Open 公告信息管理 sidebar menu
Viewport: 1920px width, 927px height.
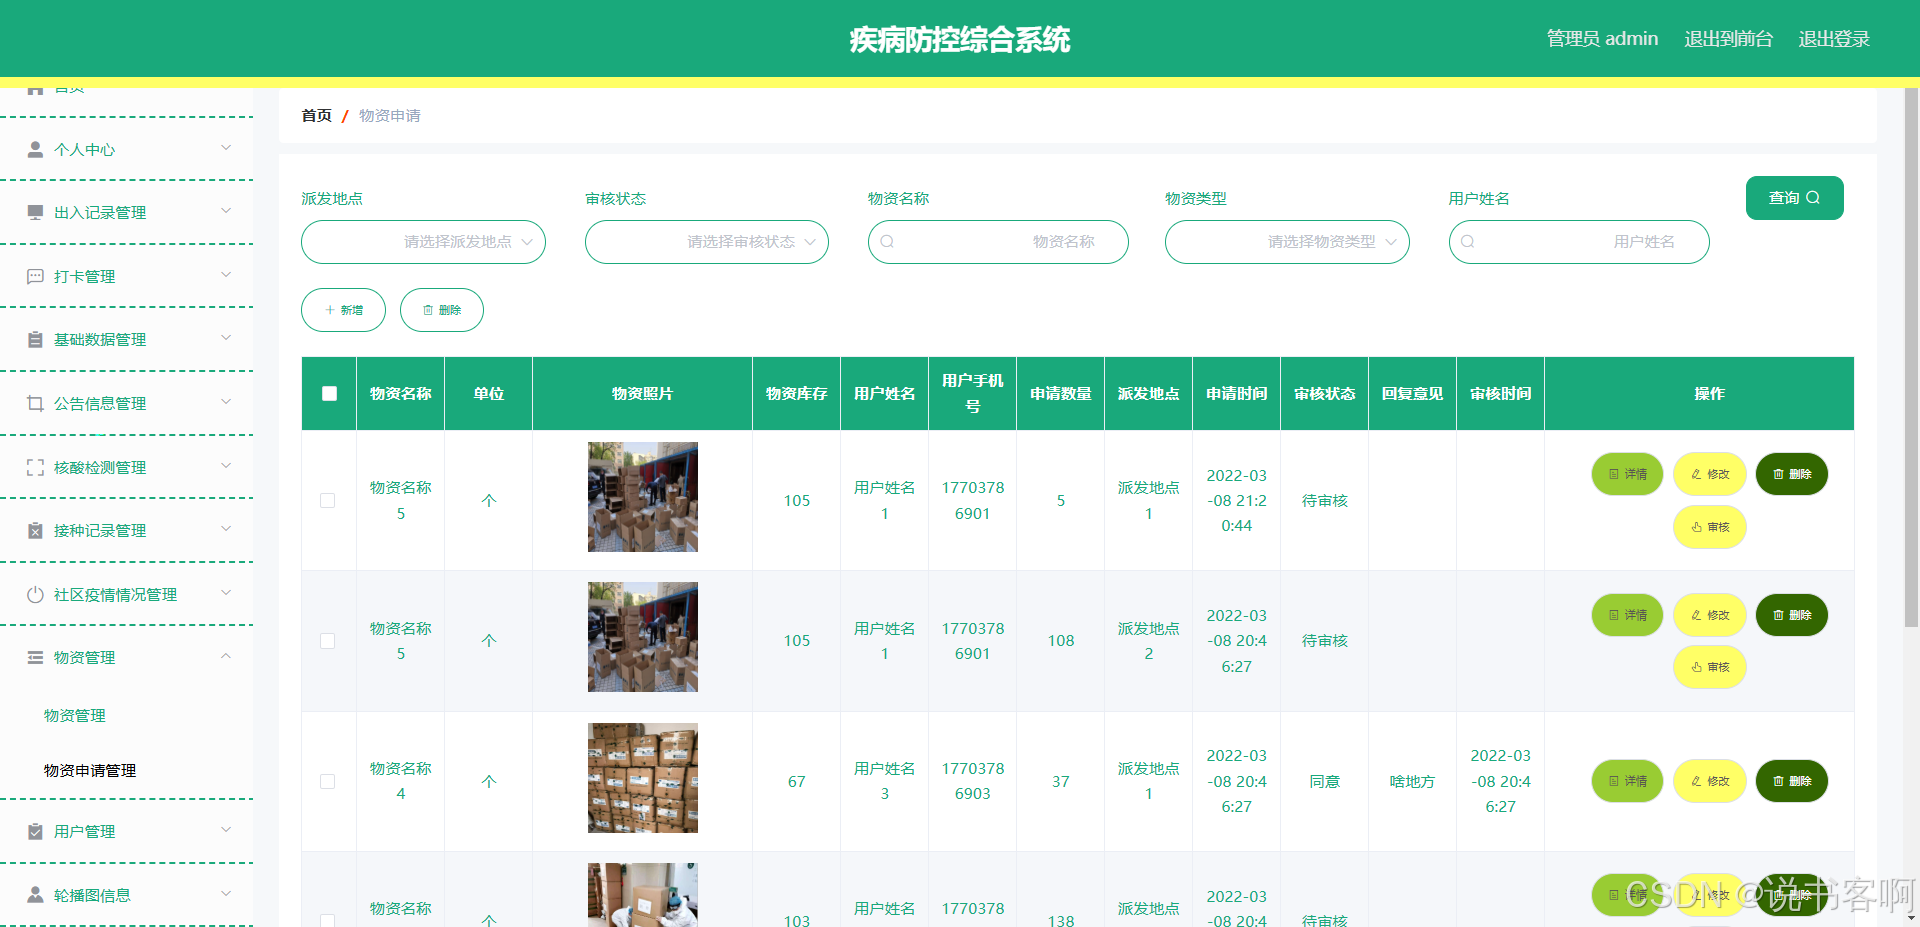[x=127, y=403]
